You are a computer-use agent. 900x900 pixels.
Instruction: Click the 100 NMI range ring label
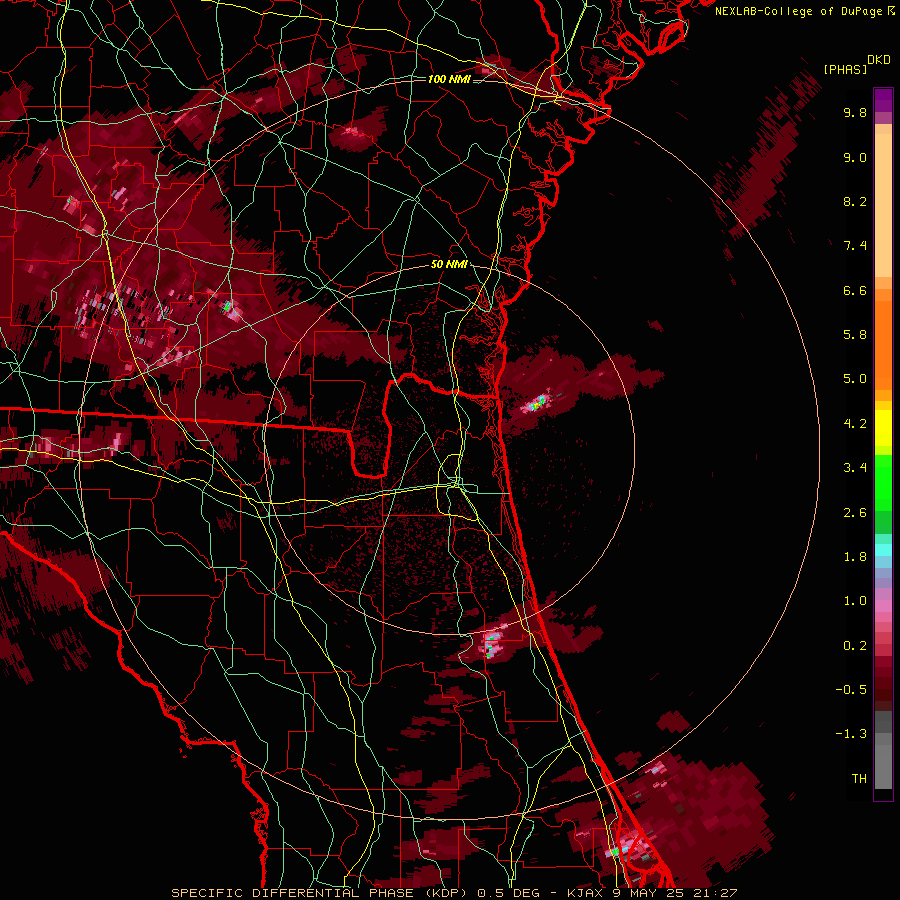click(x=449, y=79)
